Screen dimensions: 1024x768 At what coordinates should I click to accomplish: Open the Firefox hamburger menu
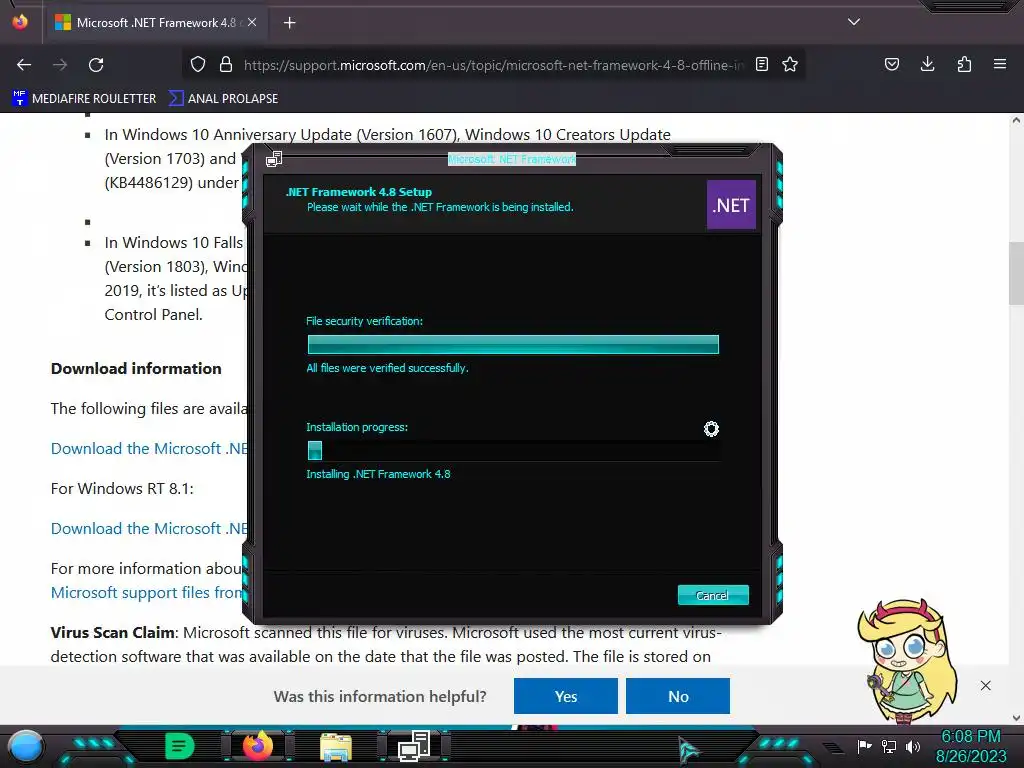[1000, 64]
